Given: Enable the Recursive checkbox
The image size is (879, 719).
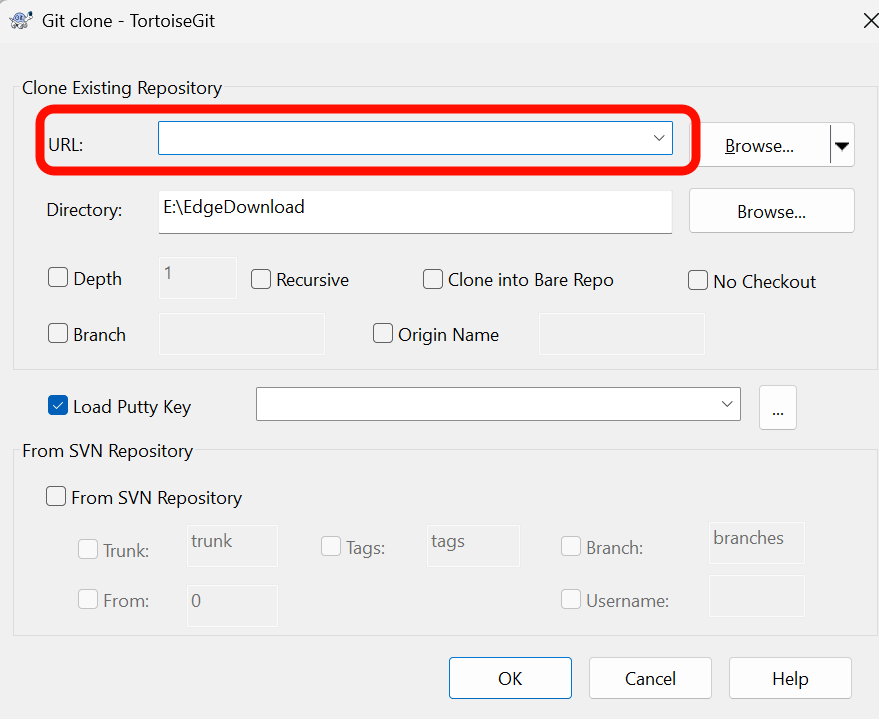Looking at the screenshot, I should point(261,279).
